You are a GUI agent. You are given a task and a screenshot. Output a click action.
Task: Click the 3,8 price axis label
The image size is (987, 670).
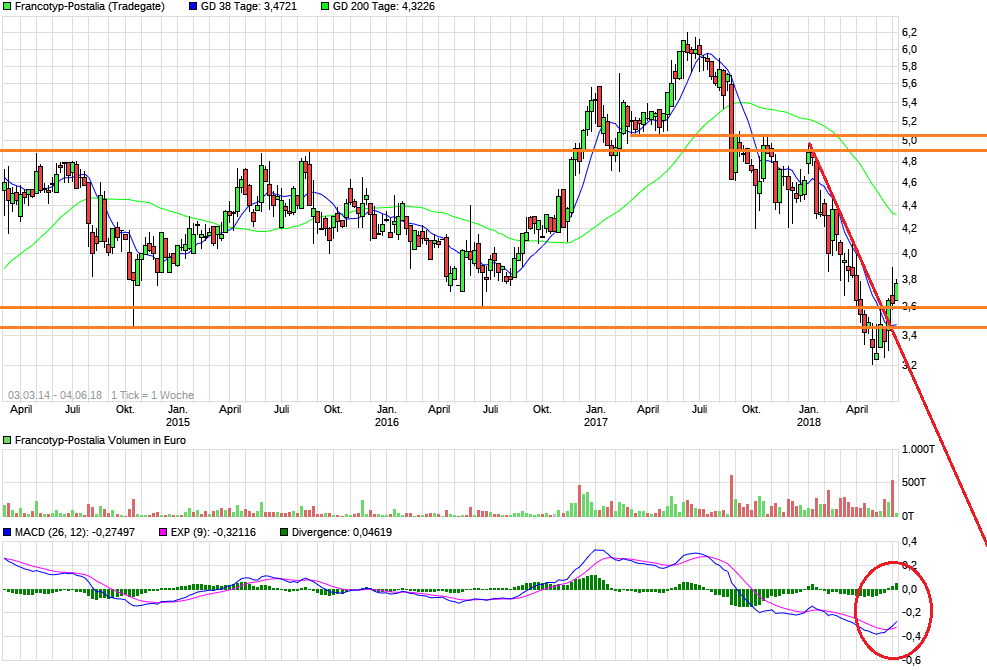click(909, 279)
